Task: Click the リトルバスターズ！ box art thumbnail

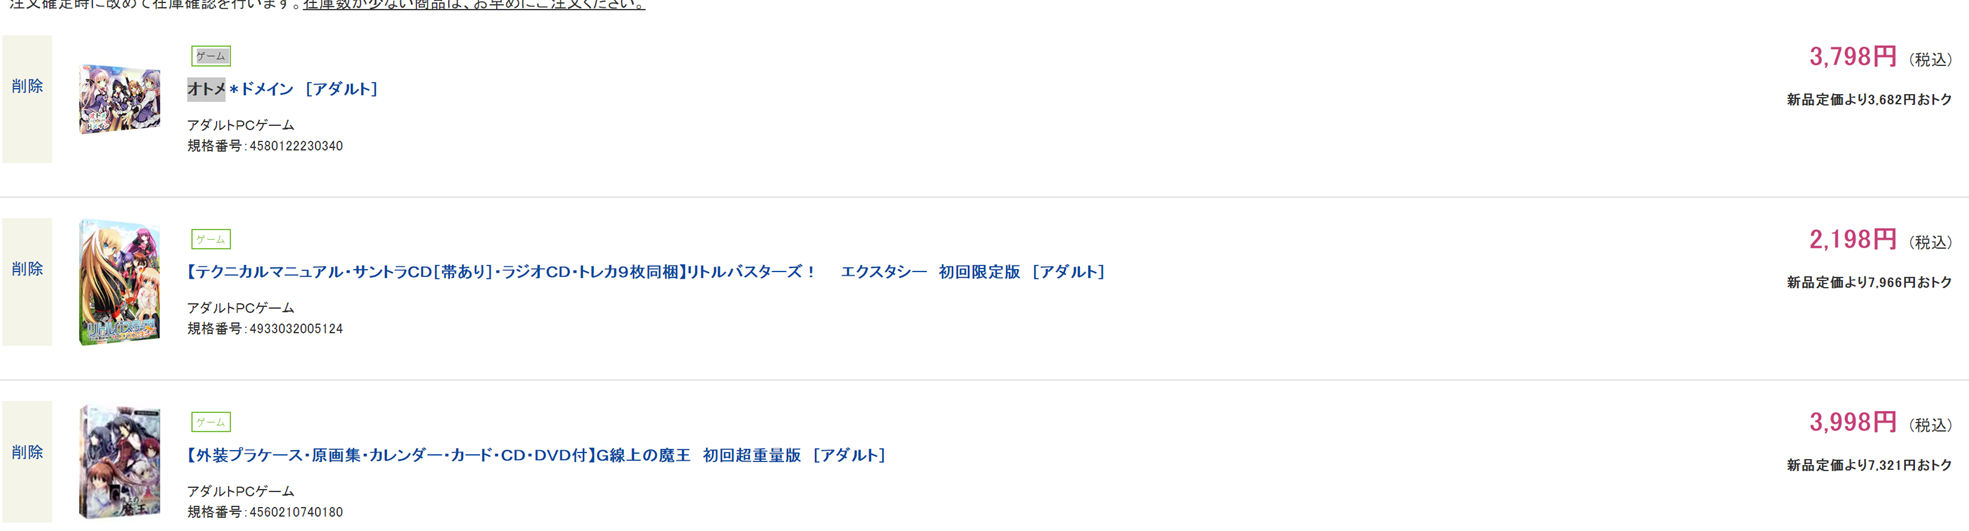Action: click(120, 282)
